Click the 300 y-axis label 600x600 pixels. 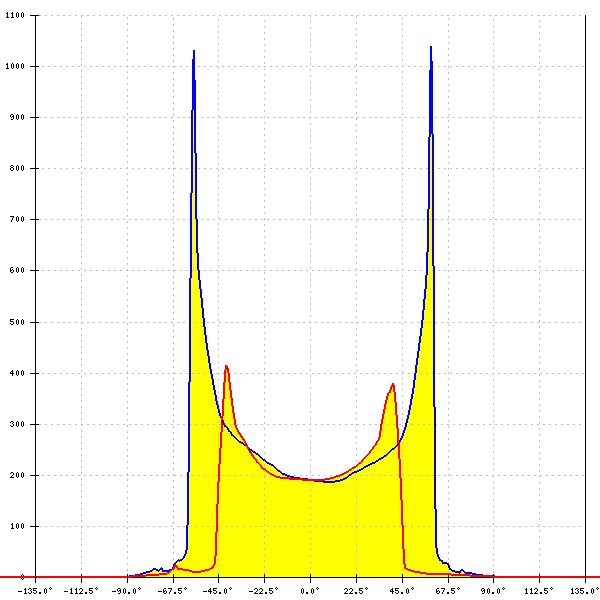(x=17, y=424)
